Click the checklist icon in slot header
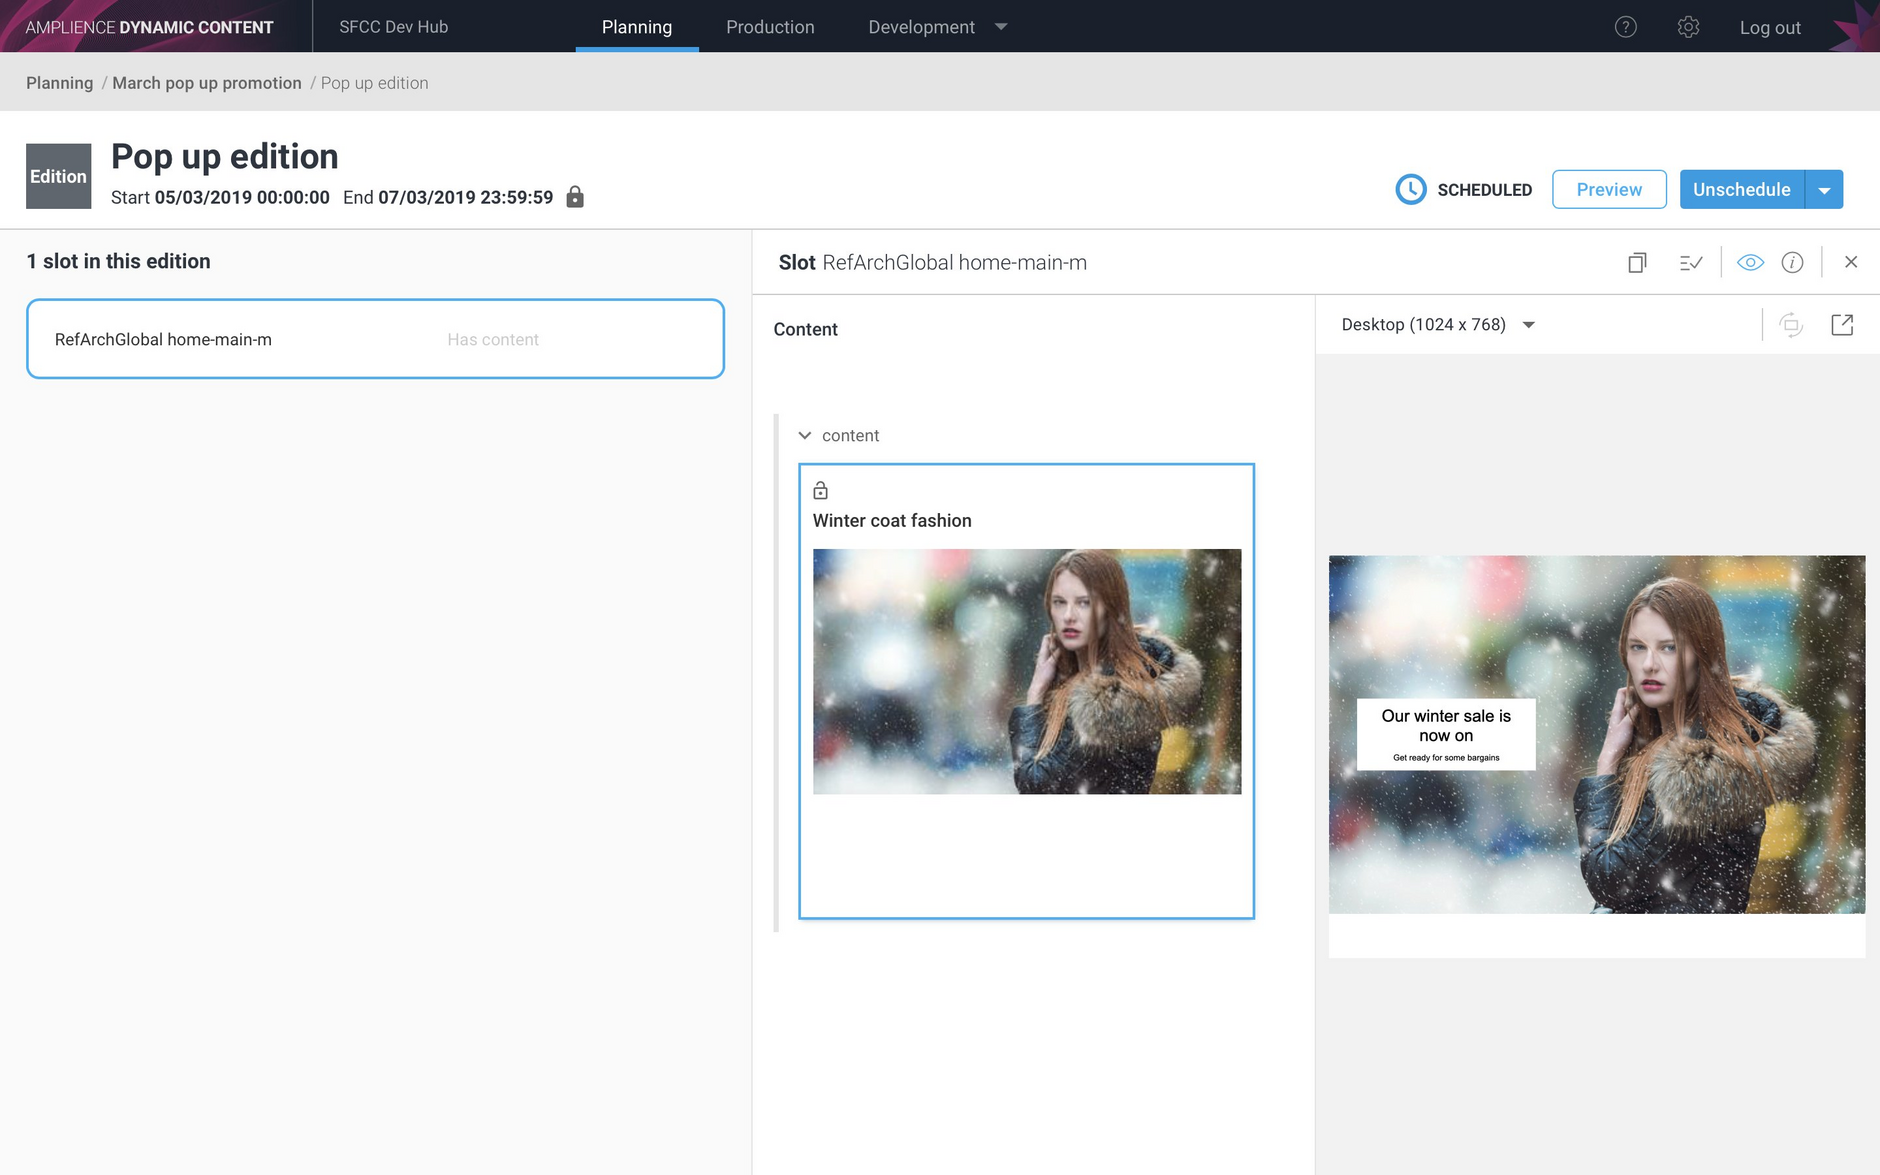 (x=1690, y=262)
